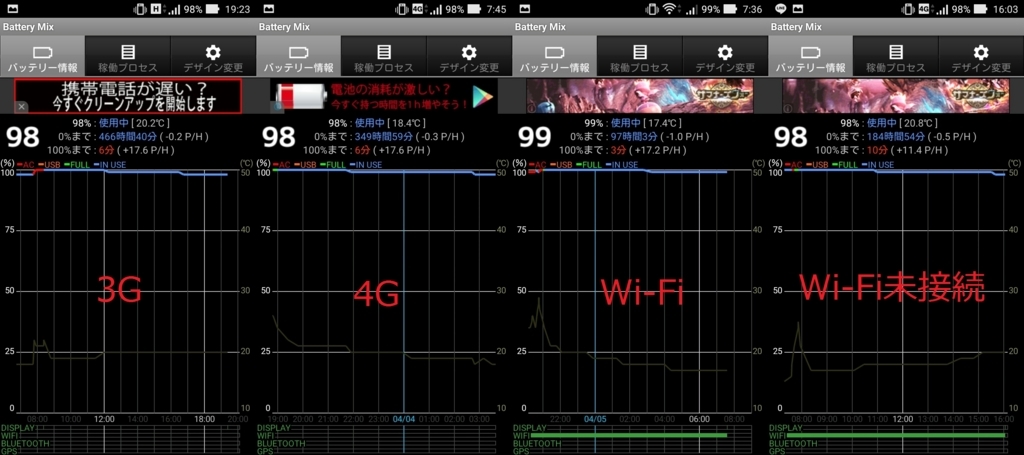
Task: Tap the battery icon beside the 7:36 clock
Action: click(730, 9)
